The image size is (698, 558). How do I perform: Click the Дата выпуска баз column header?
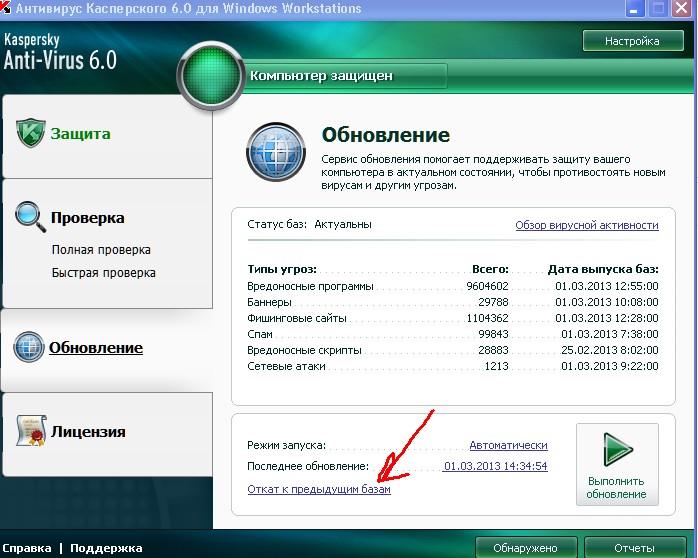click(x=603, y=269)
